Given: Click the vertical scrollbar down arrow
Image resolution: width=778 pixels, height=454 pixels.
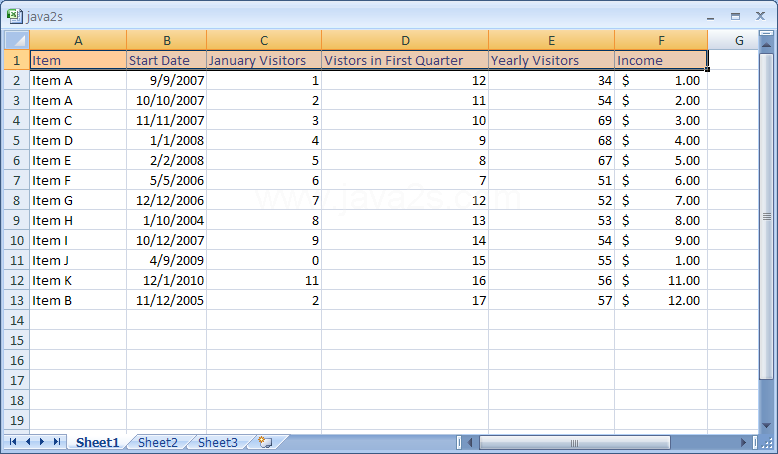Looking at the screenshot, I should (766, 426).
